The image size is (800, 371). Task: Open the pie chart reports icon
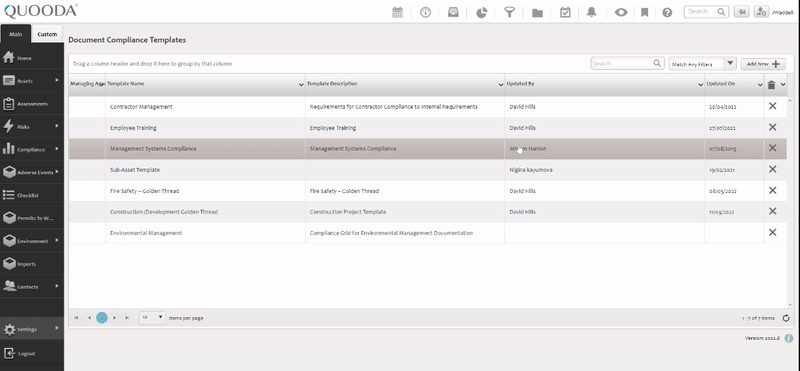click(482, 12)
